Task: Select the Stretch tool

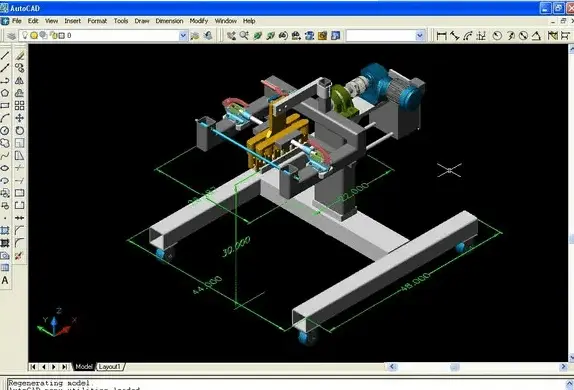Action: tap(19, 156)
